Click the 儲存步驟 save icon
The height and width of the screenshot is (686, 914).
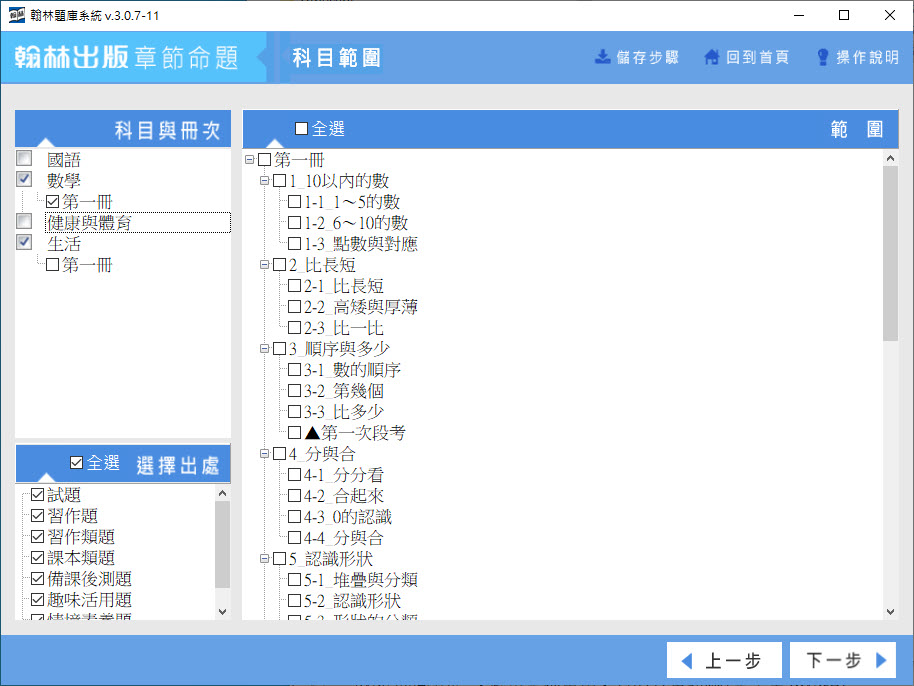pyautogui.click(x=603, y=57)
